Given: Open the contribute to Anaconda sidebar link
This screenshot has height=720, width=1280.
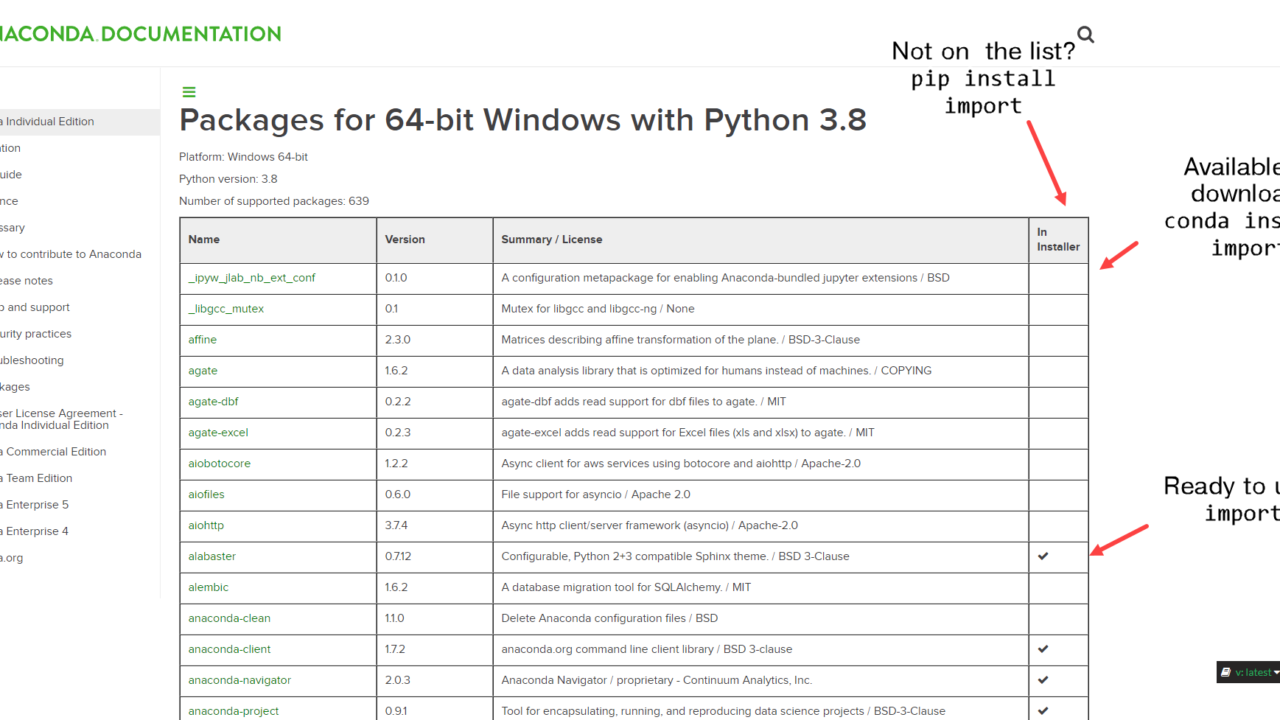Looking at the screenshot, I should (x=72, y=254).
